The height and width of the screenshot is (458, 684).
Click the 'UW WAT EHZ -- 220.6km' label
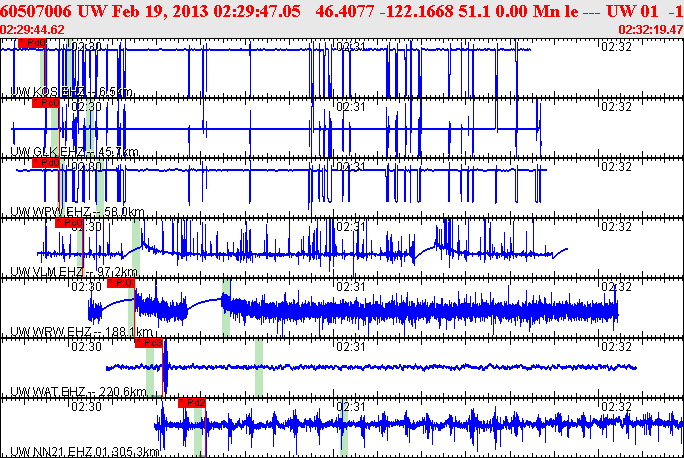79,392
